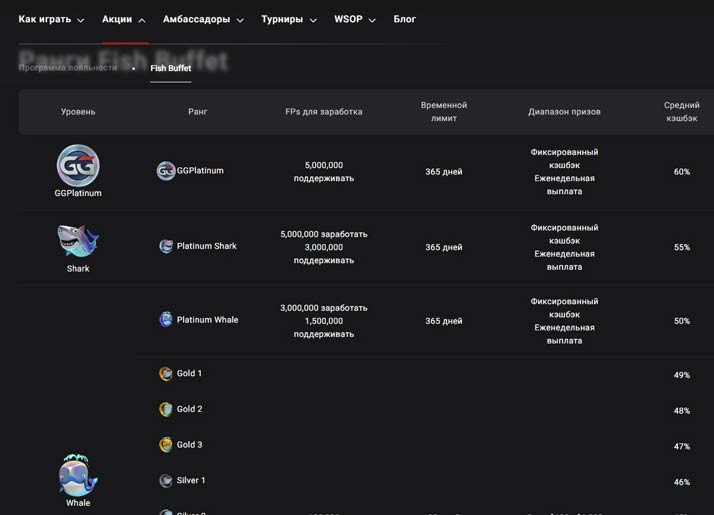This screenshot has width=714, height=515.
Task: Click the large GGPlatinum level logo
Action: (x=78, y=165)
